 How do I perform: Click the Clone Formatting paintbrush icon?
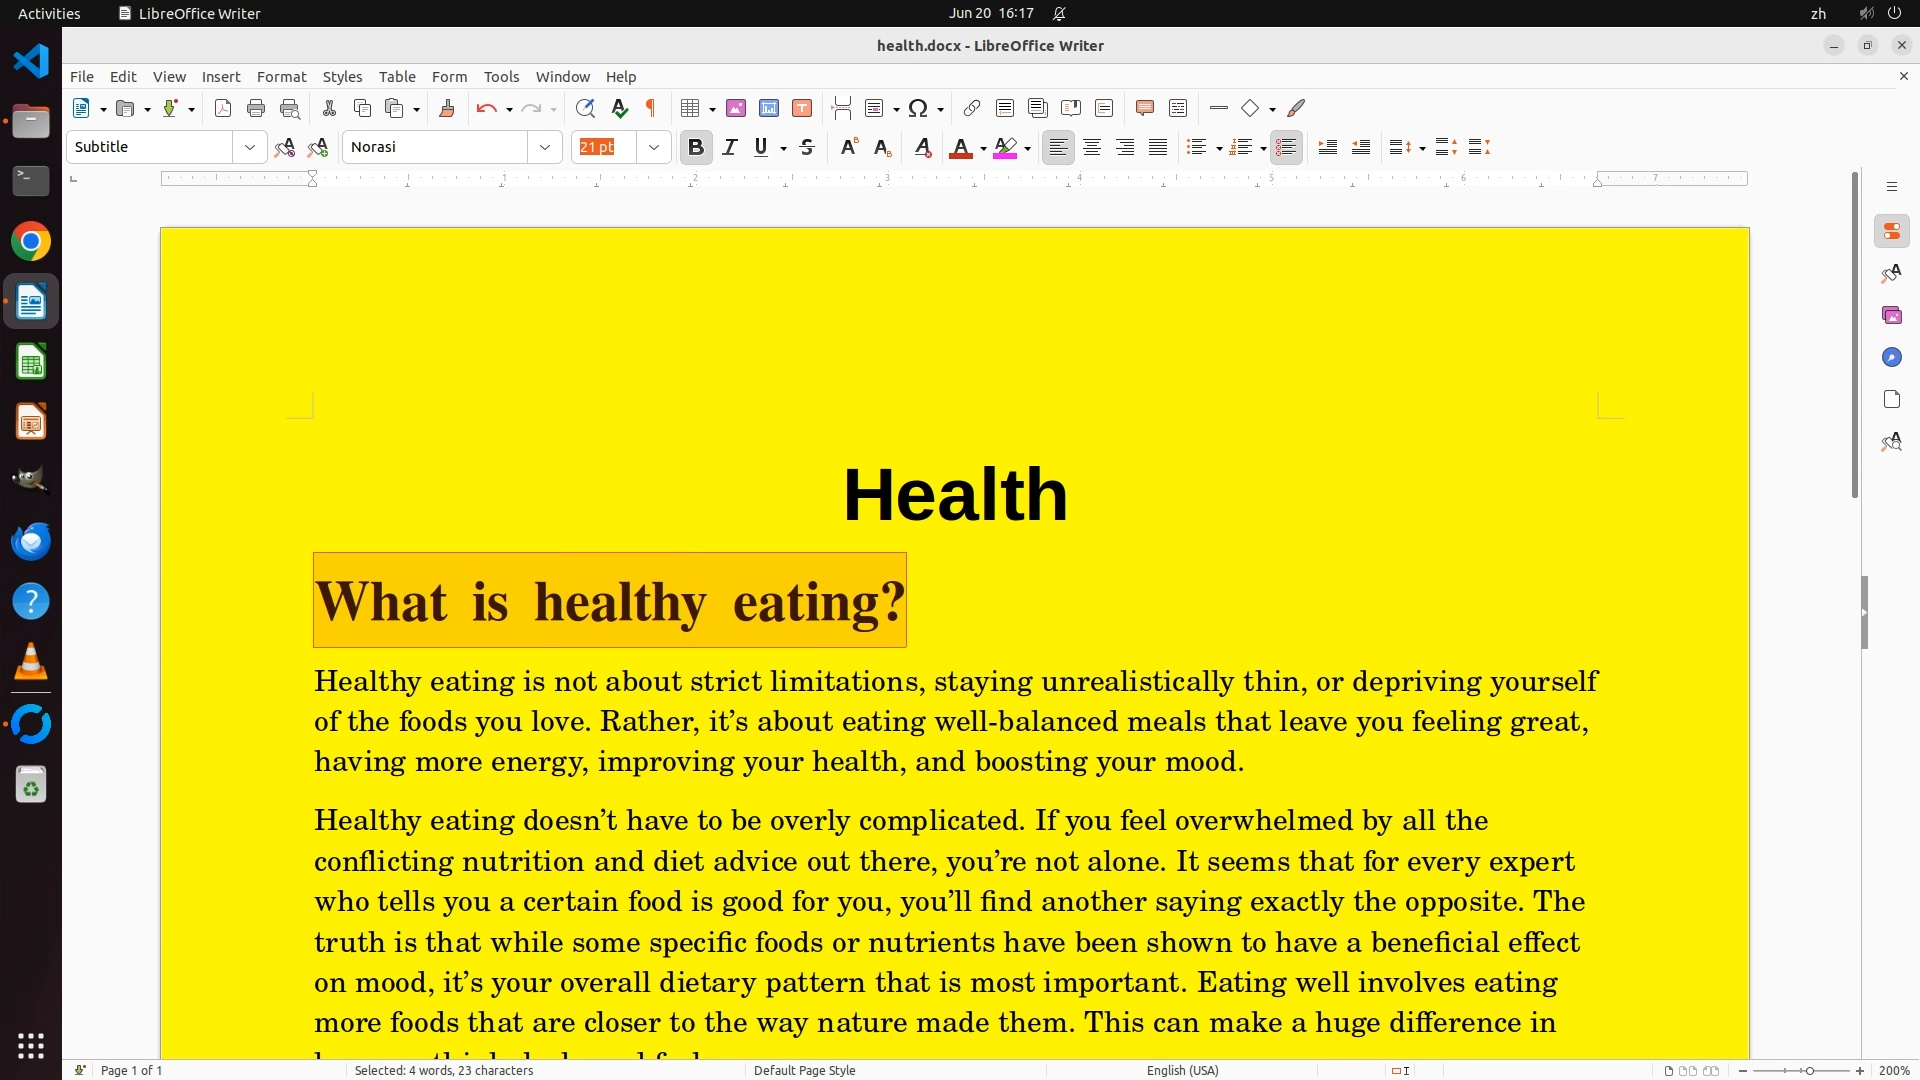(447, 108)
